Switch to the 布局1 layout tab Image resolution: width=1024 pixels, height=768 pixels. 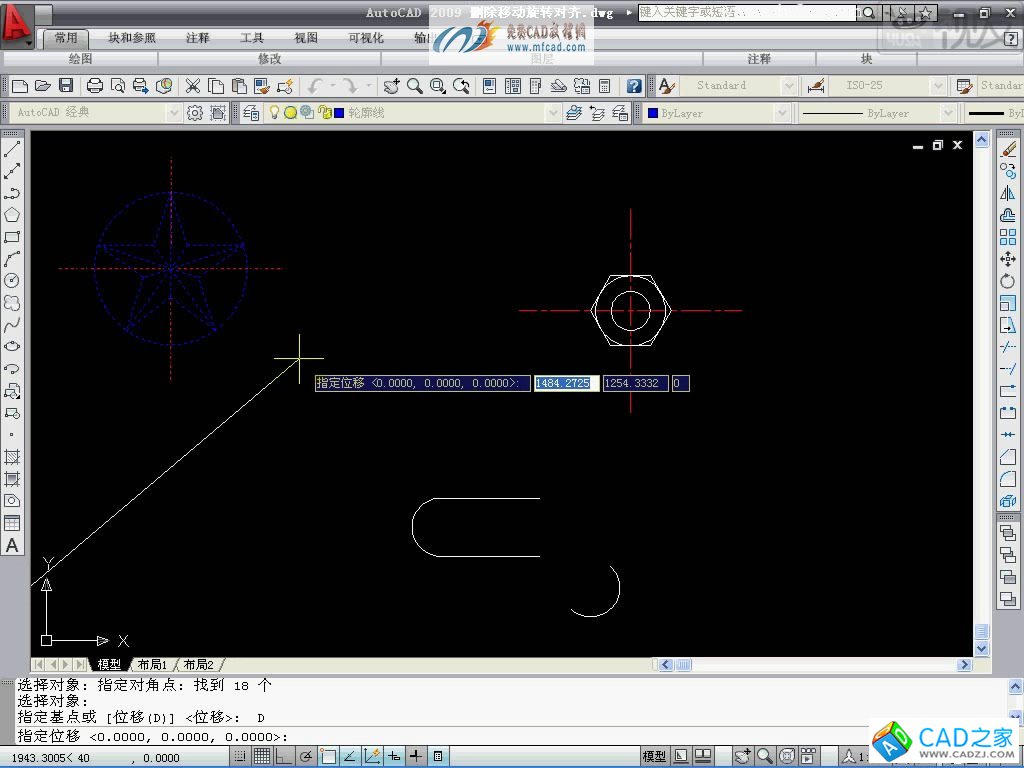pyautogui.click(x=152, y=665)
